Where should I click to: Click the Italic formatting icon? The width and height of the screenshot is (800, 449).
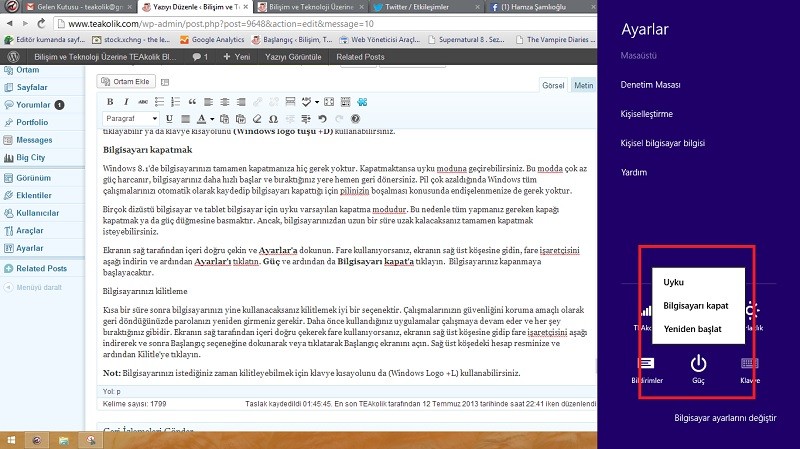(x=126, y=102)
